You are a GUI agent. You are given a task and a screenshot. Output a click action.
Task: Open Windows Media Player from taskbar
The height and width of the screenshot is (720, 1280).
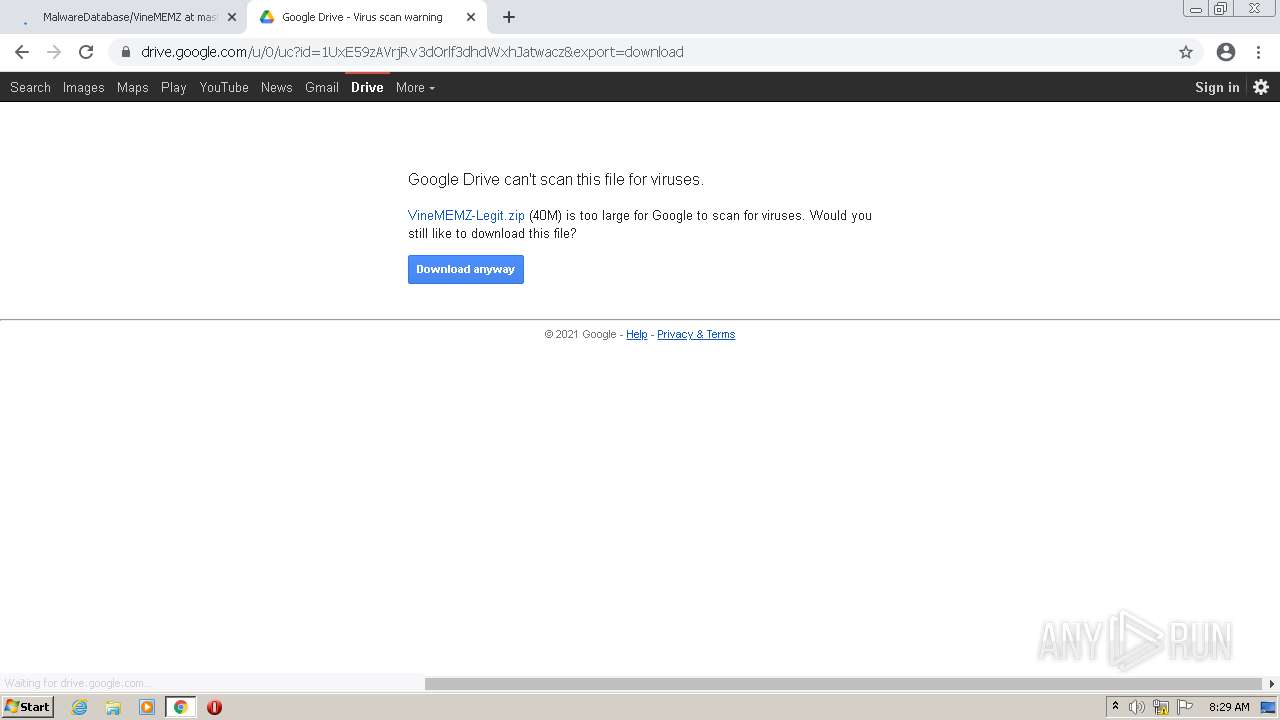pyautogui.click(x=147, y=707)
